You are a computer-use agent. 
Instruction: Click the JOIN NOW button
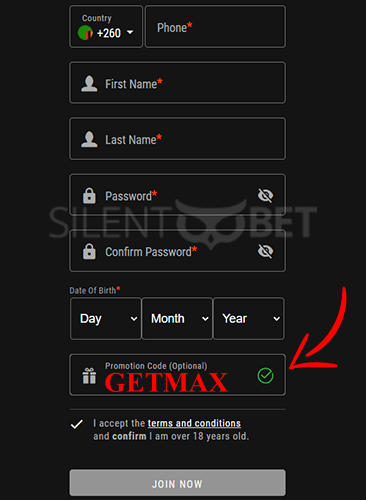pos(177,483)
